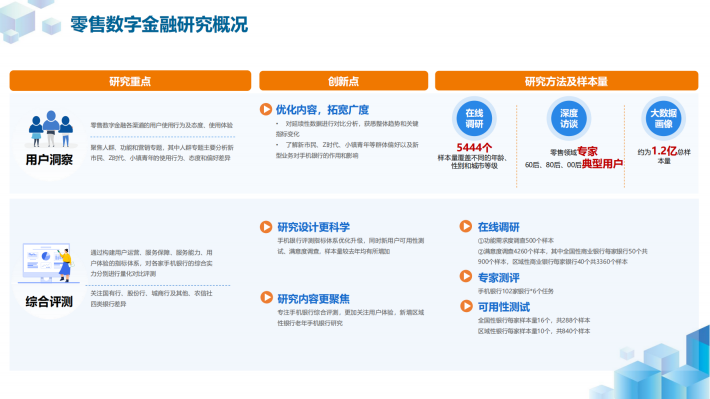Click the red 典型用户 text

coord(602,164)
